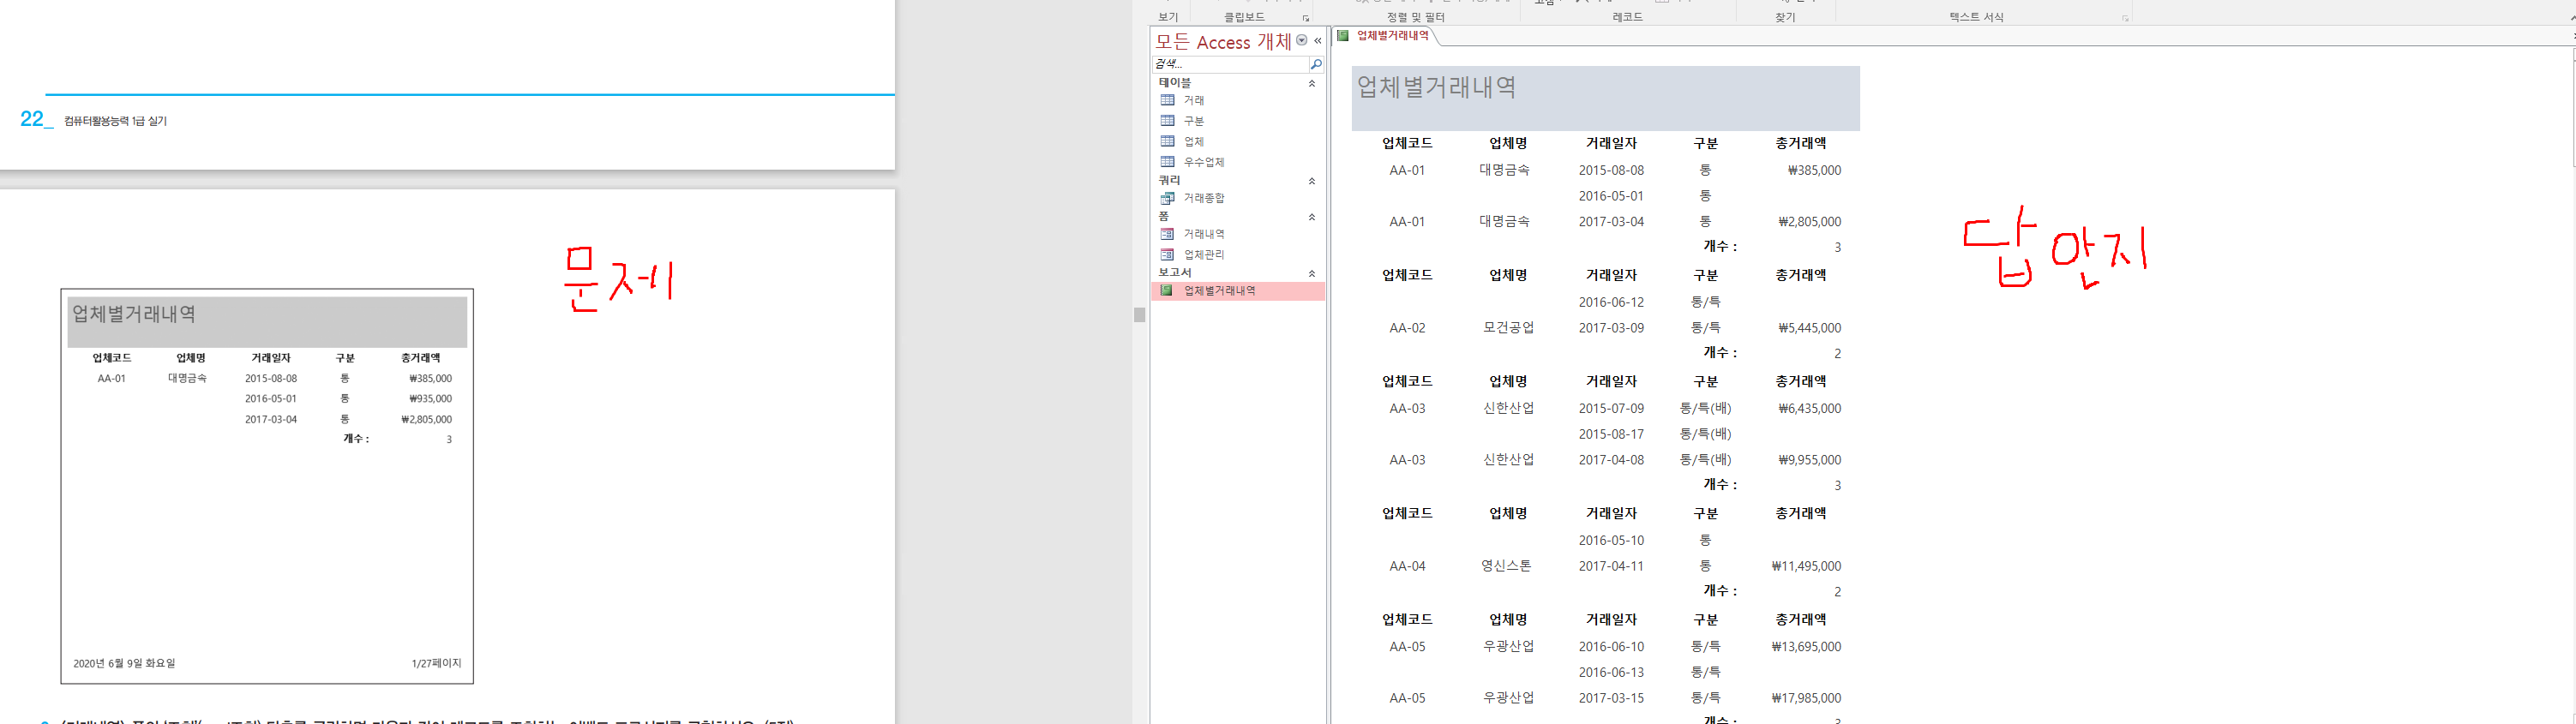Collapse the 폼 group
2576x724 pixels.
pyautogui.click(x=1312, y=217)
